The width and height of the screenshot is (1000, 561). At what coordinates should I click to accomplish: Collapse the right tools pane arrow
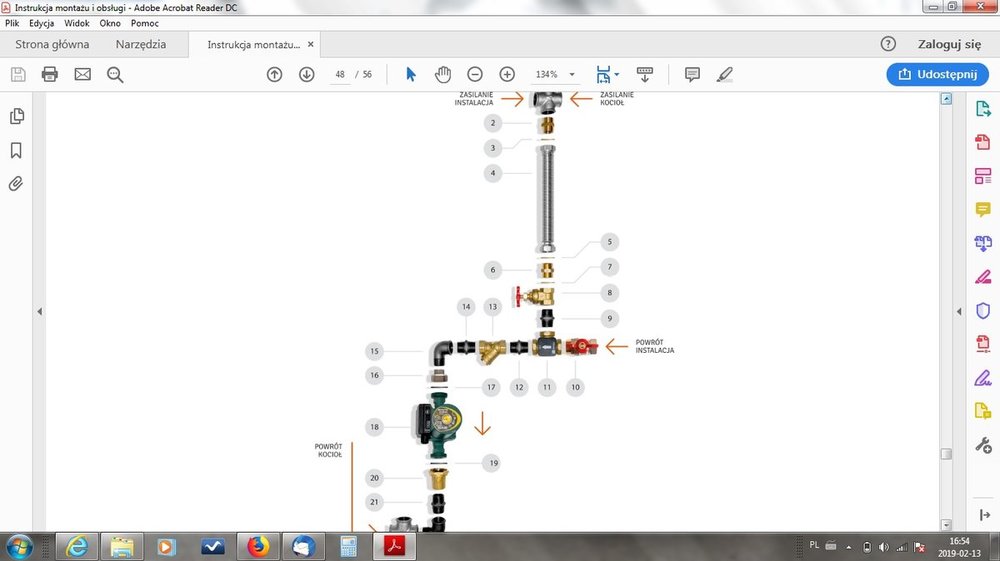[960, 312]
